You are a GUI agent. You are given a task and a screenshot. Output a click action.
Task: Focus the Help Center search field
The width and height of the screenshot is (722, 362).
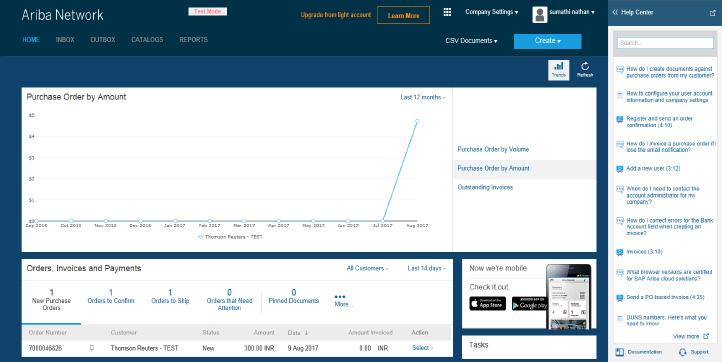665,43
